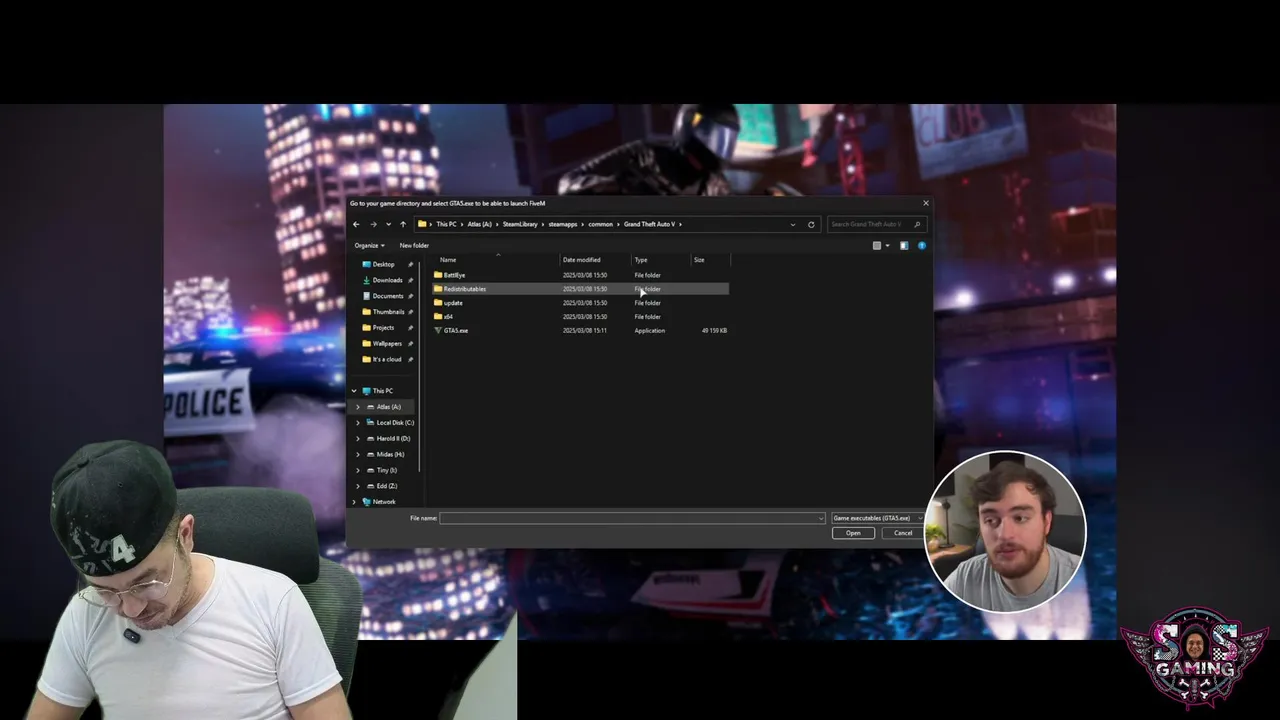Viewport: 1280px width, 720px height.
Task: Click the File name input box
Action: click(628, 518)
